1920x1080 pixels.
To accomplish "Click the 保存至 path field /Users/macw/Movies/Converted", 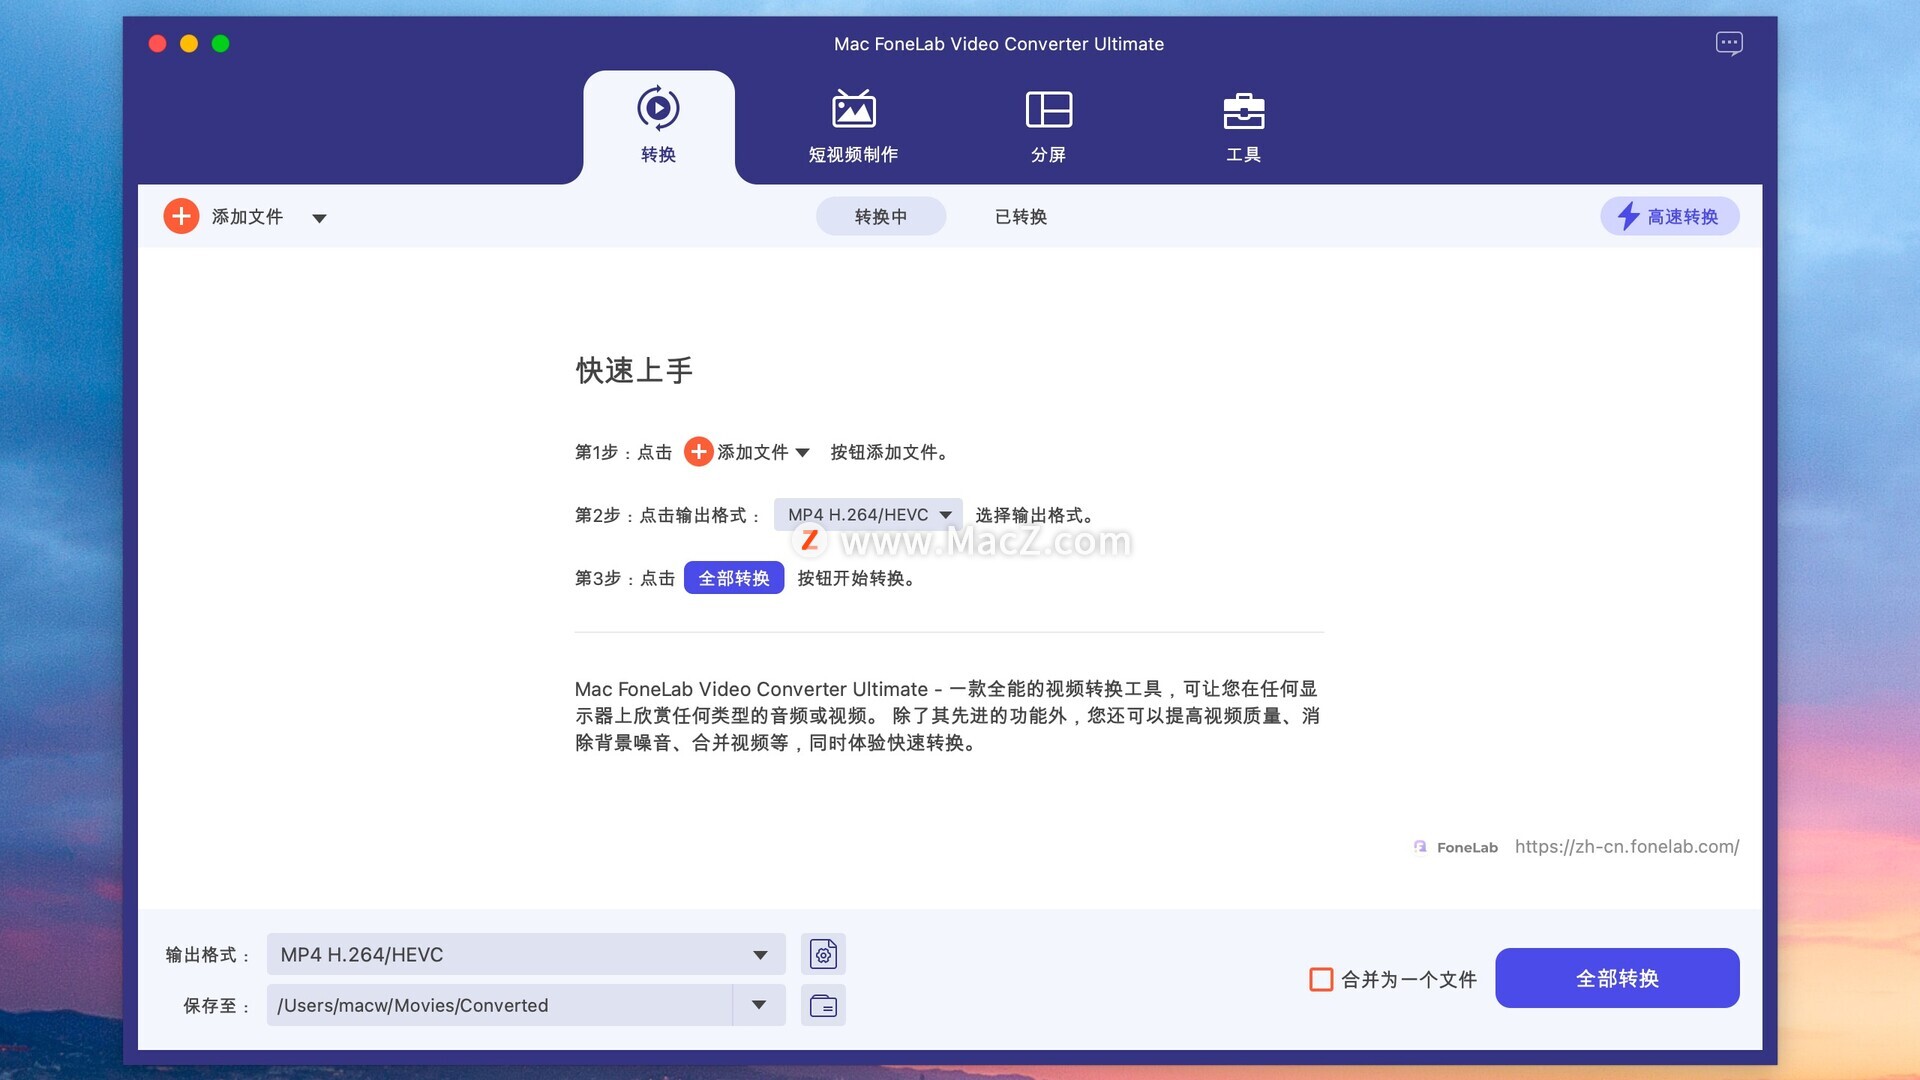I will point(499,1005).
